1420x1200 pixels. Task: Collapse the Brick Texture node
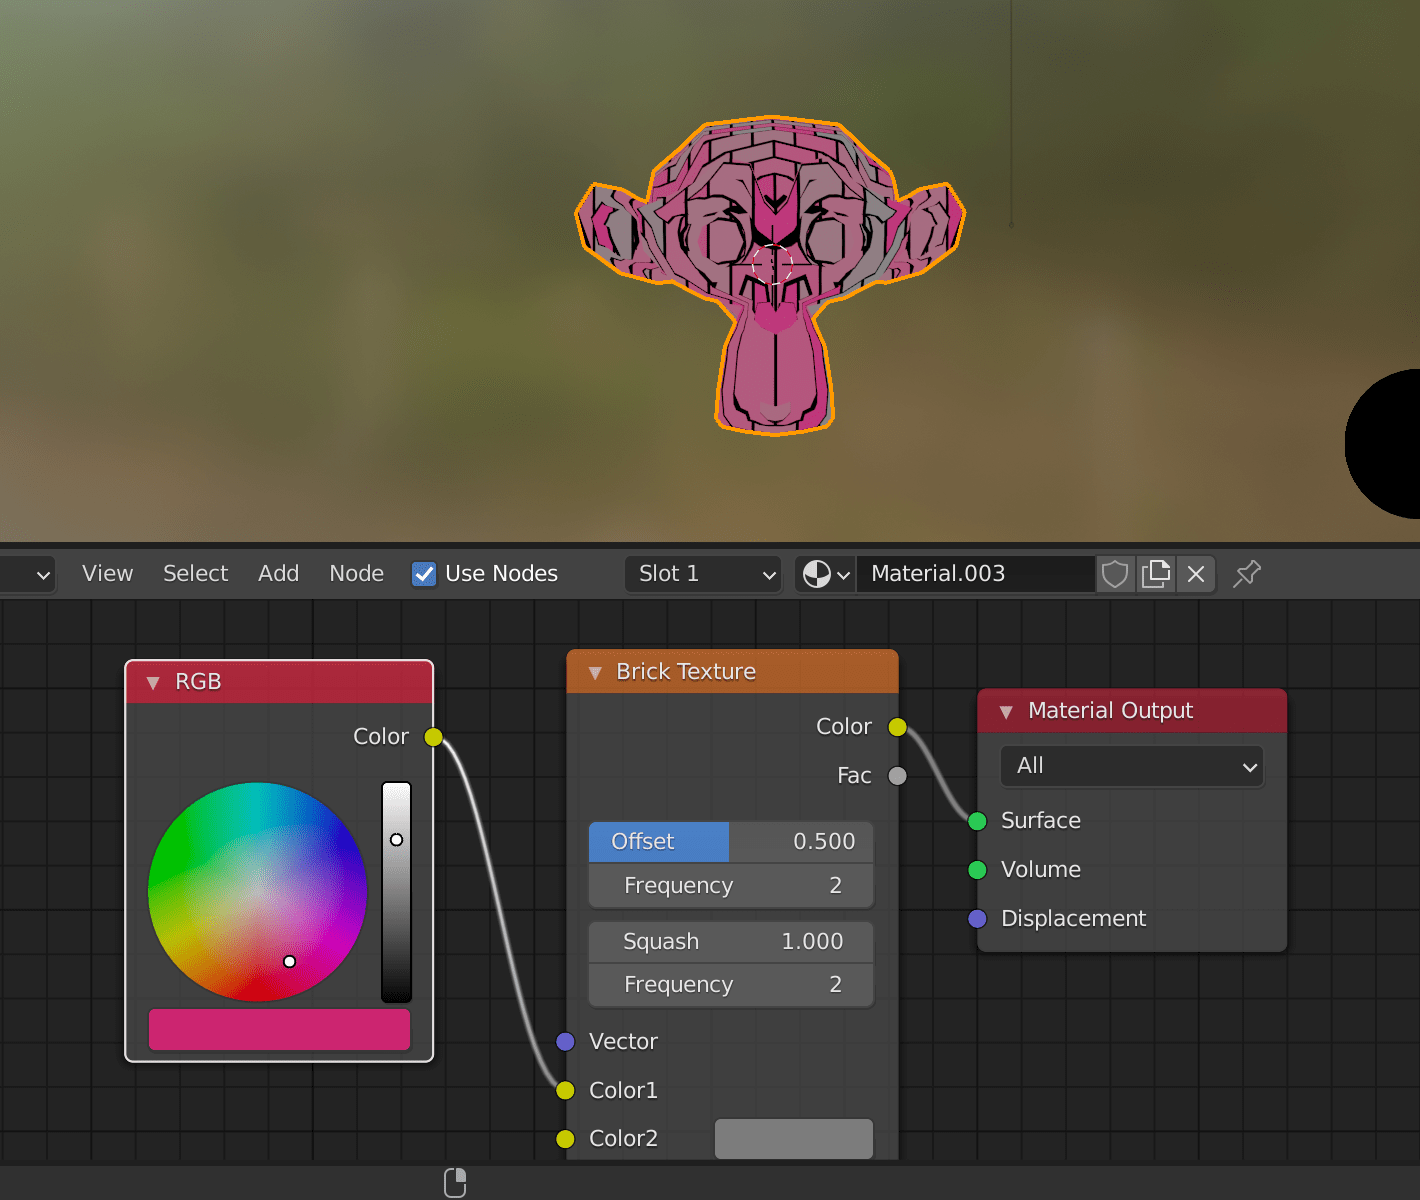pyautogui.click(x=595, y=673)
